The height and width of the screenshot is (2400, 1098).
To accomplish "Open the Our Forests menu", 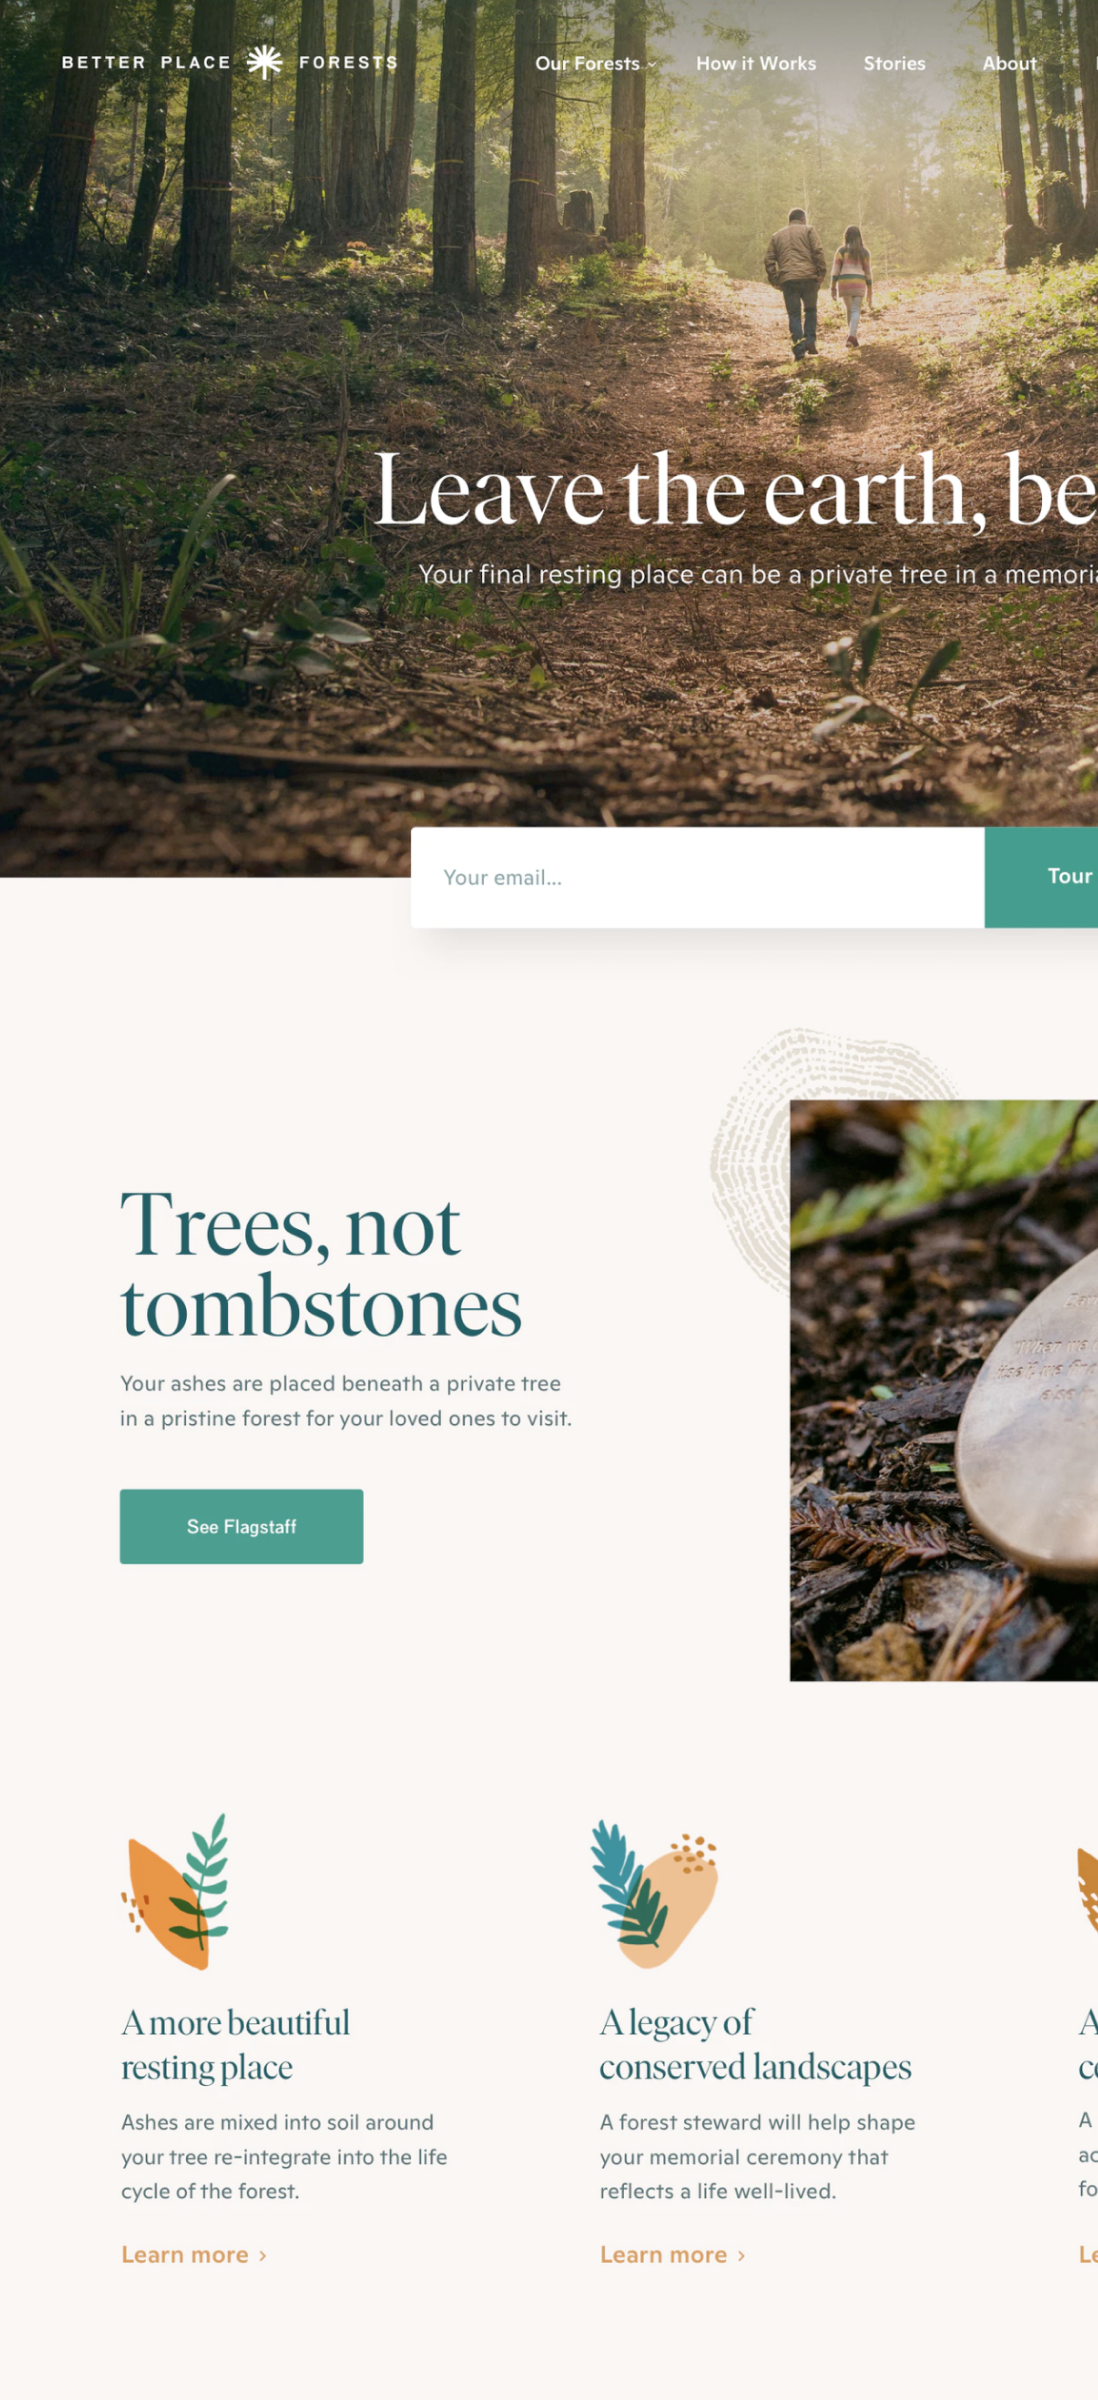I will coord(587,63).
